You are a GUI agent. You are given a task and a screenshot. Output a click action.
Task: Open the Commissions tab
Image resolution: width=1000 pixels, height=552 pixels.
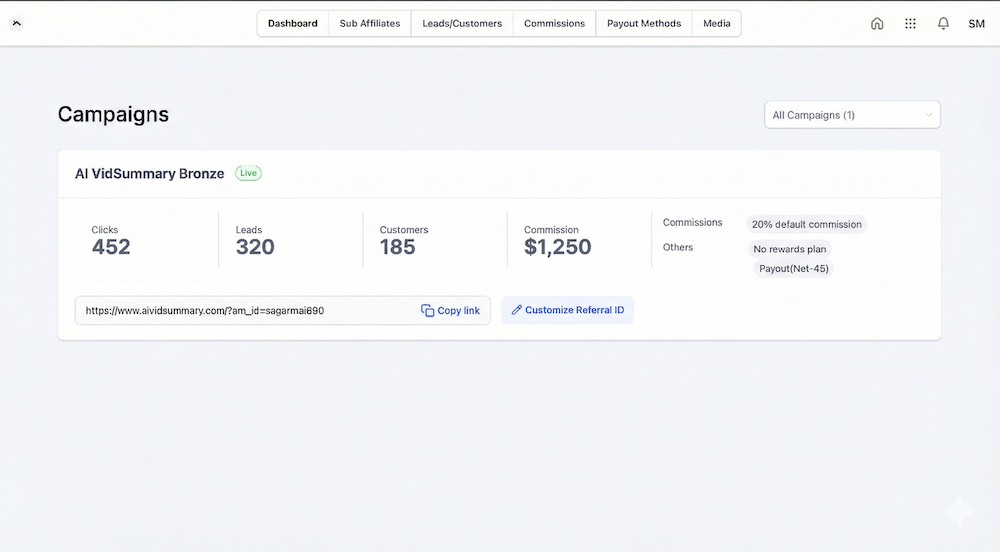click(554, 24)
